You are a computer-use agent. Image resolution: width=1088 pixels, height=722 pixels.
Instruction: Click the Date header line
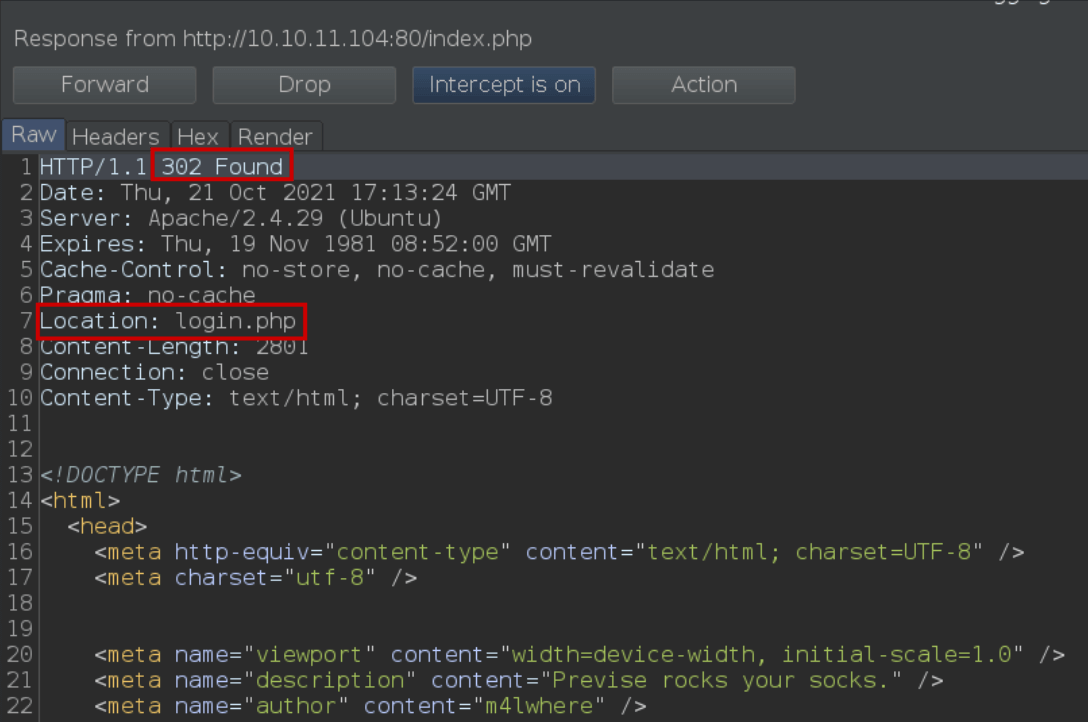(275, 193)
